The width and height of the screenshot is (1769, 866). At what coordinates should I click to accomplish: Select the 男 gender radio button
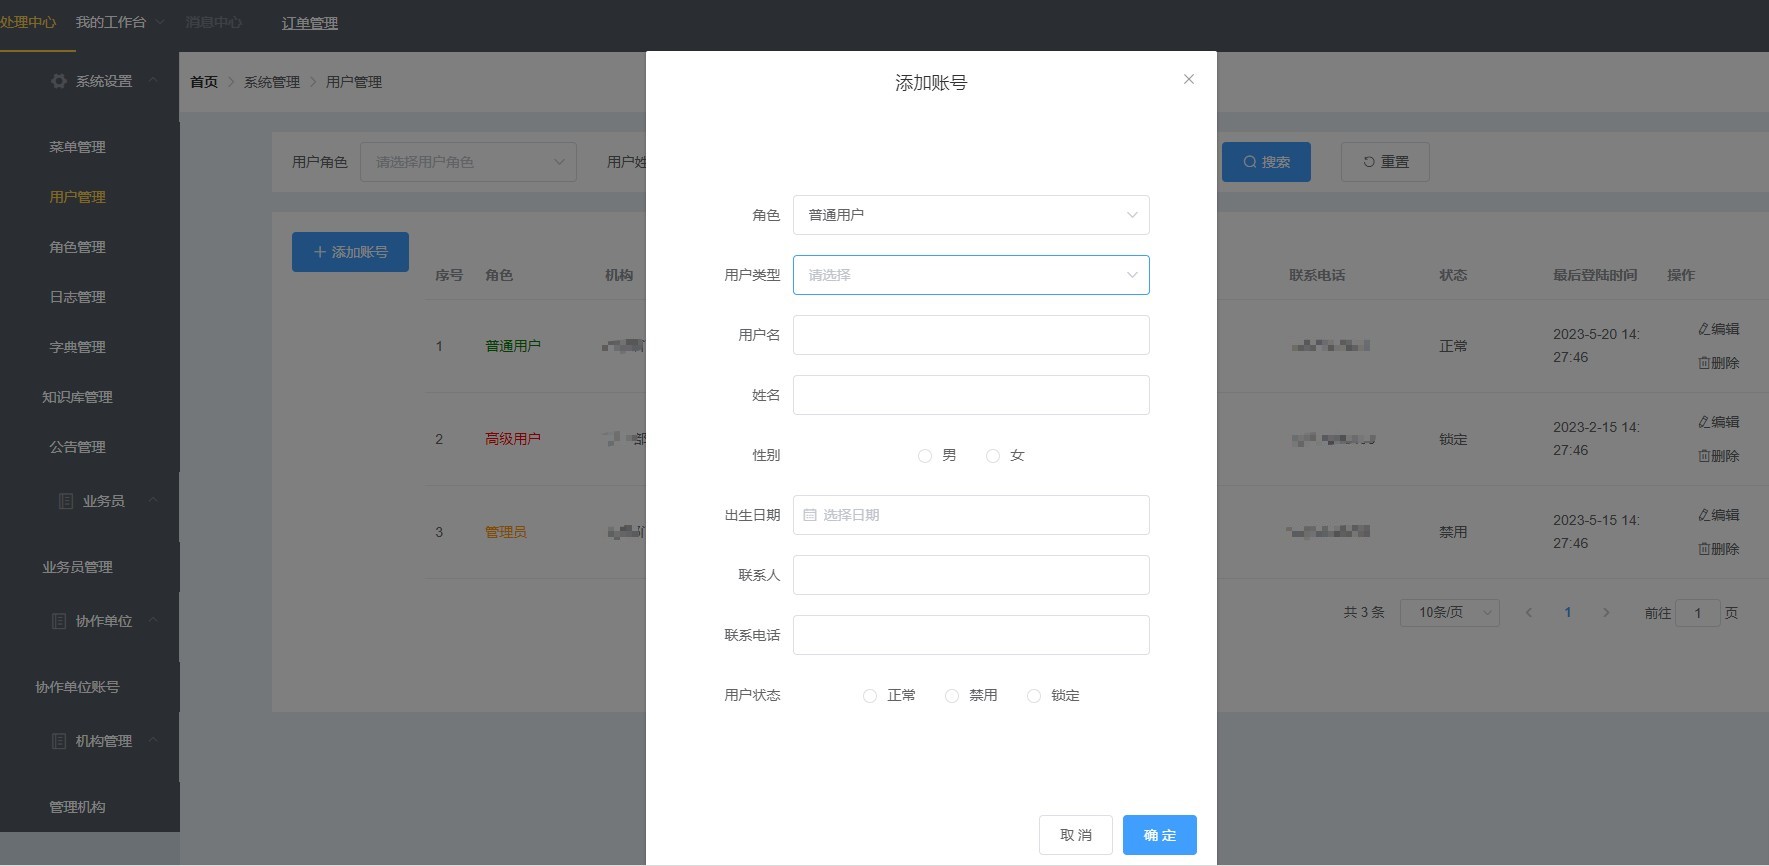coord(925,456)
